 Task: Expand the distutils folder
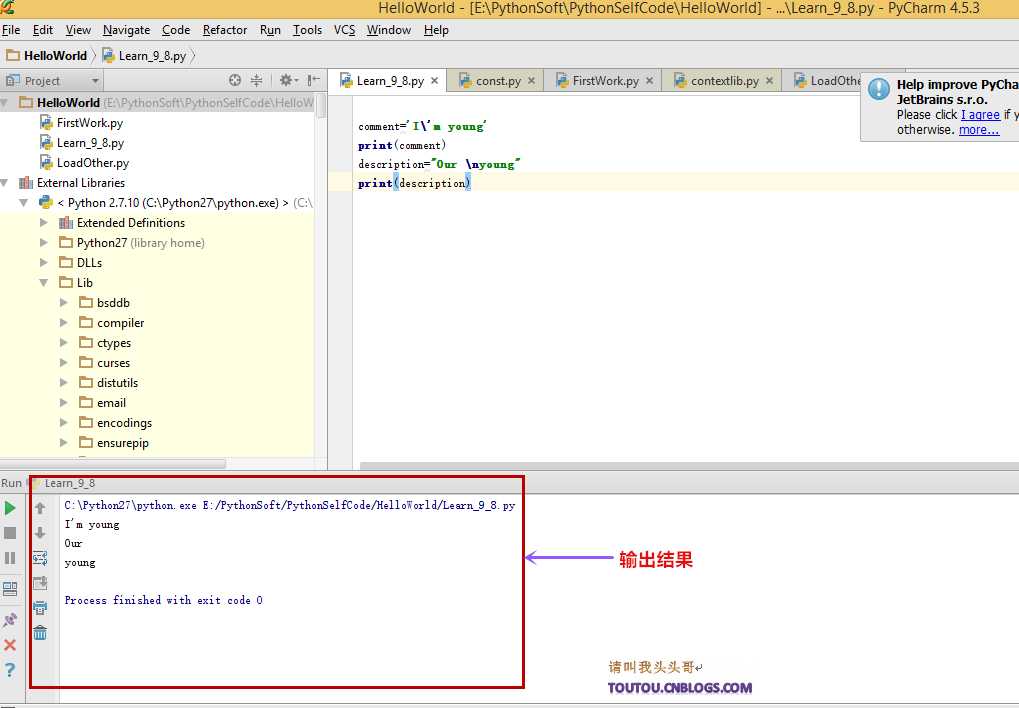click(64, 382)
